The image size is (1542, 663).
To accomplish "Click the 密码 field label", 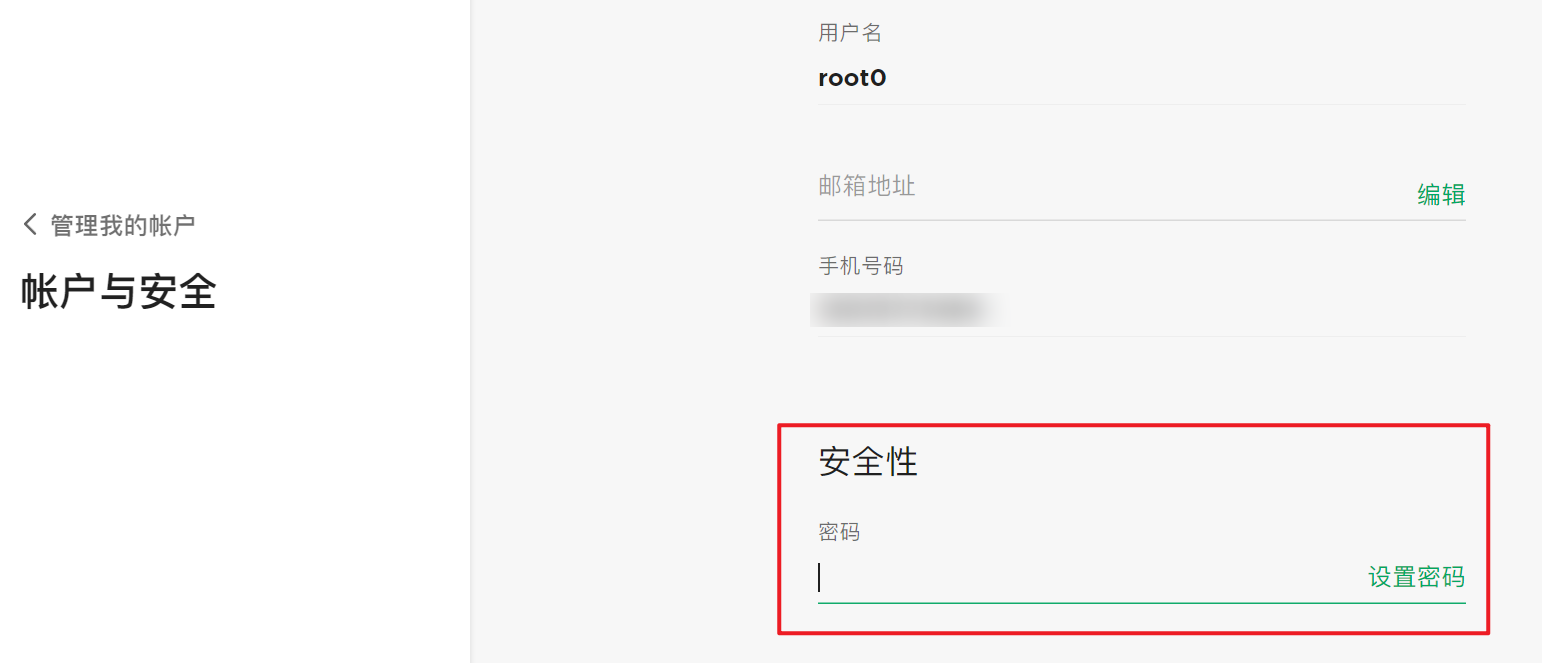I will point(839,532).
